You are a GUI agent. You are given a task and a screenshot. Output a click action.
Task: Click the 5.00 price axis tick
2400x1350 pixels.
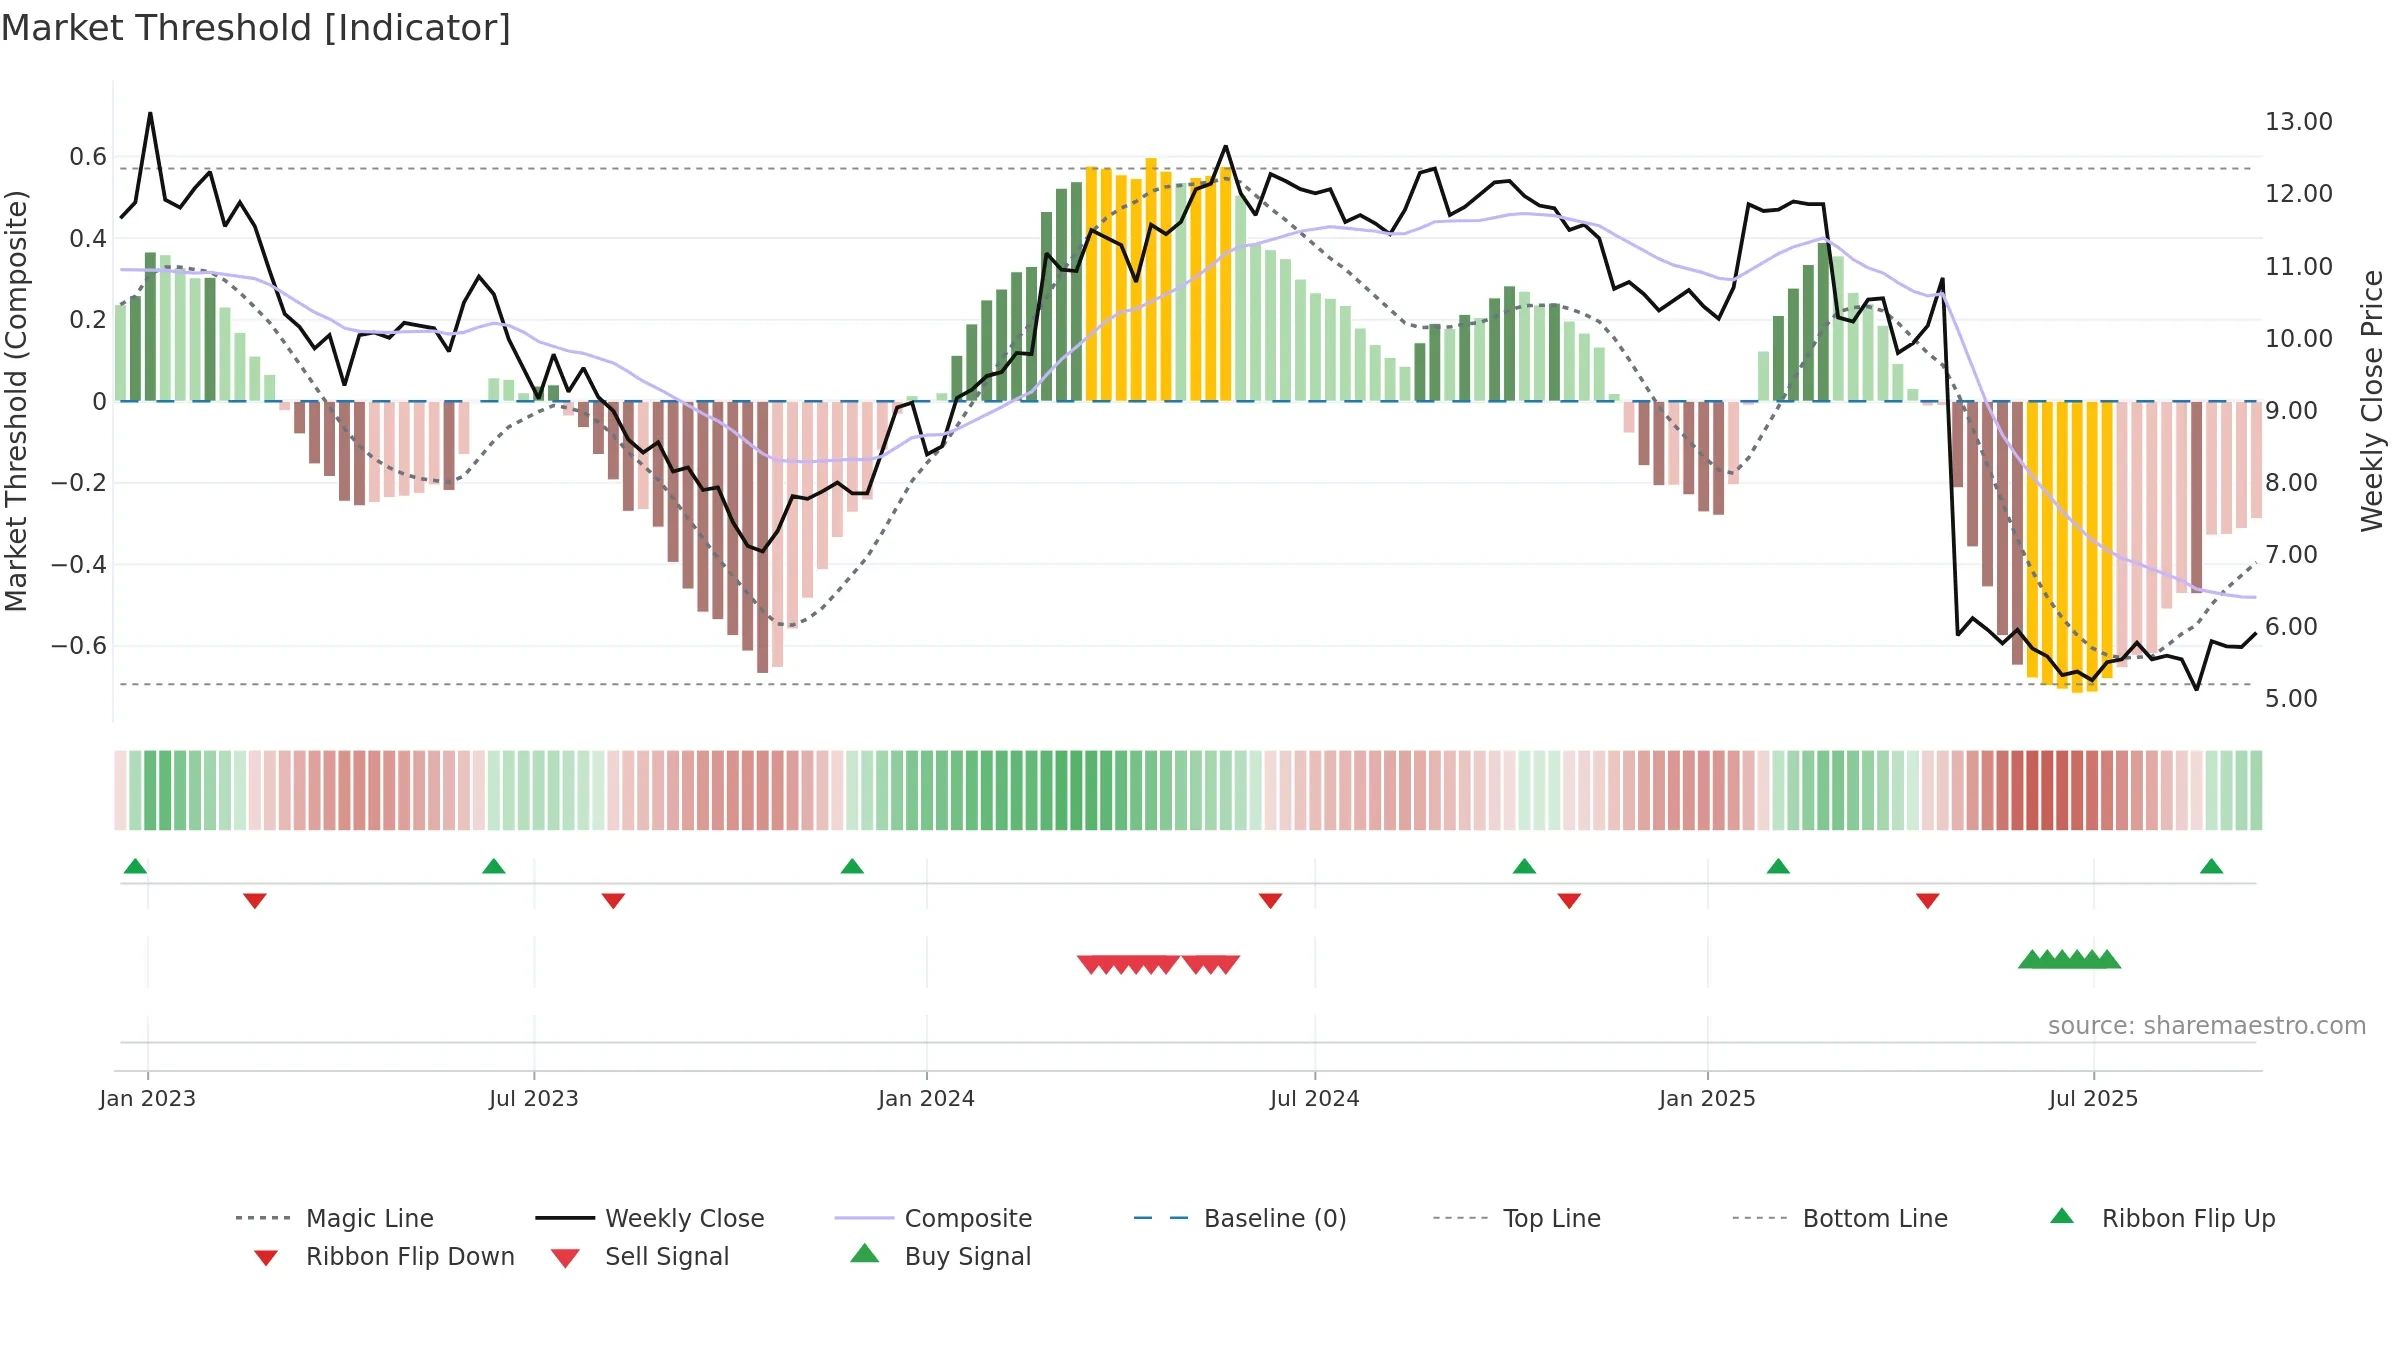coord(2291,698)
